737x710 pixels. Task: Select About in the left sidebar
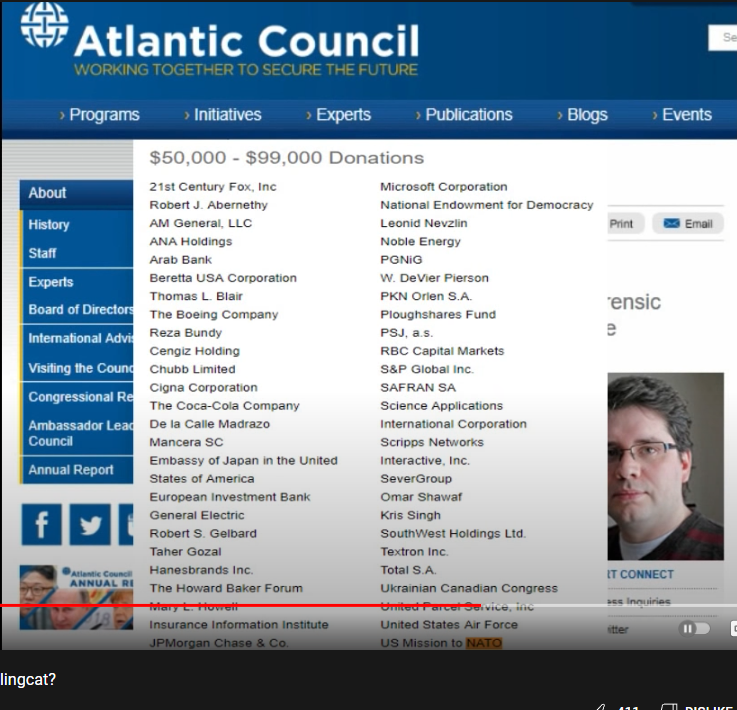click(47, 193)
